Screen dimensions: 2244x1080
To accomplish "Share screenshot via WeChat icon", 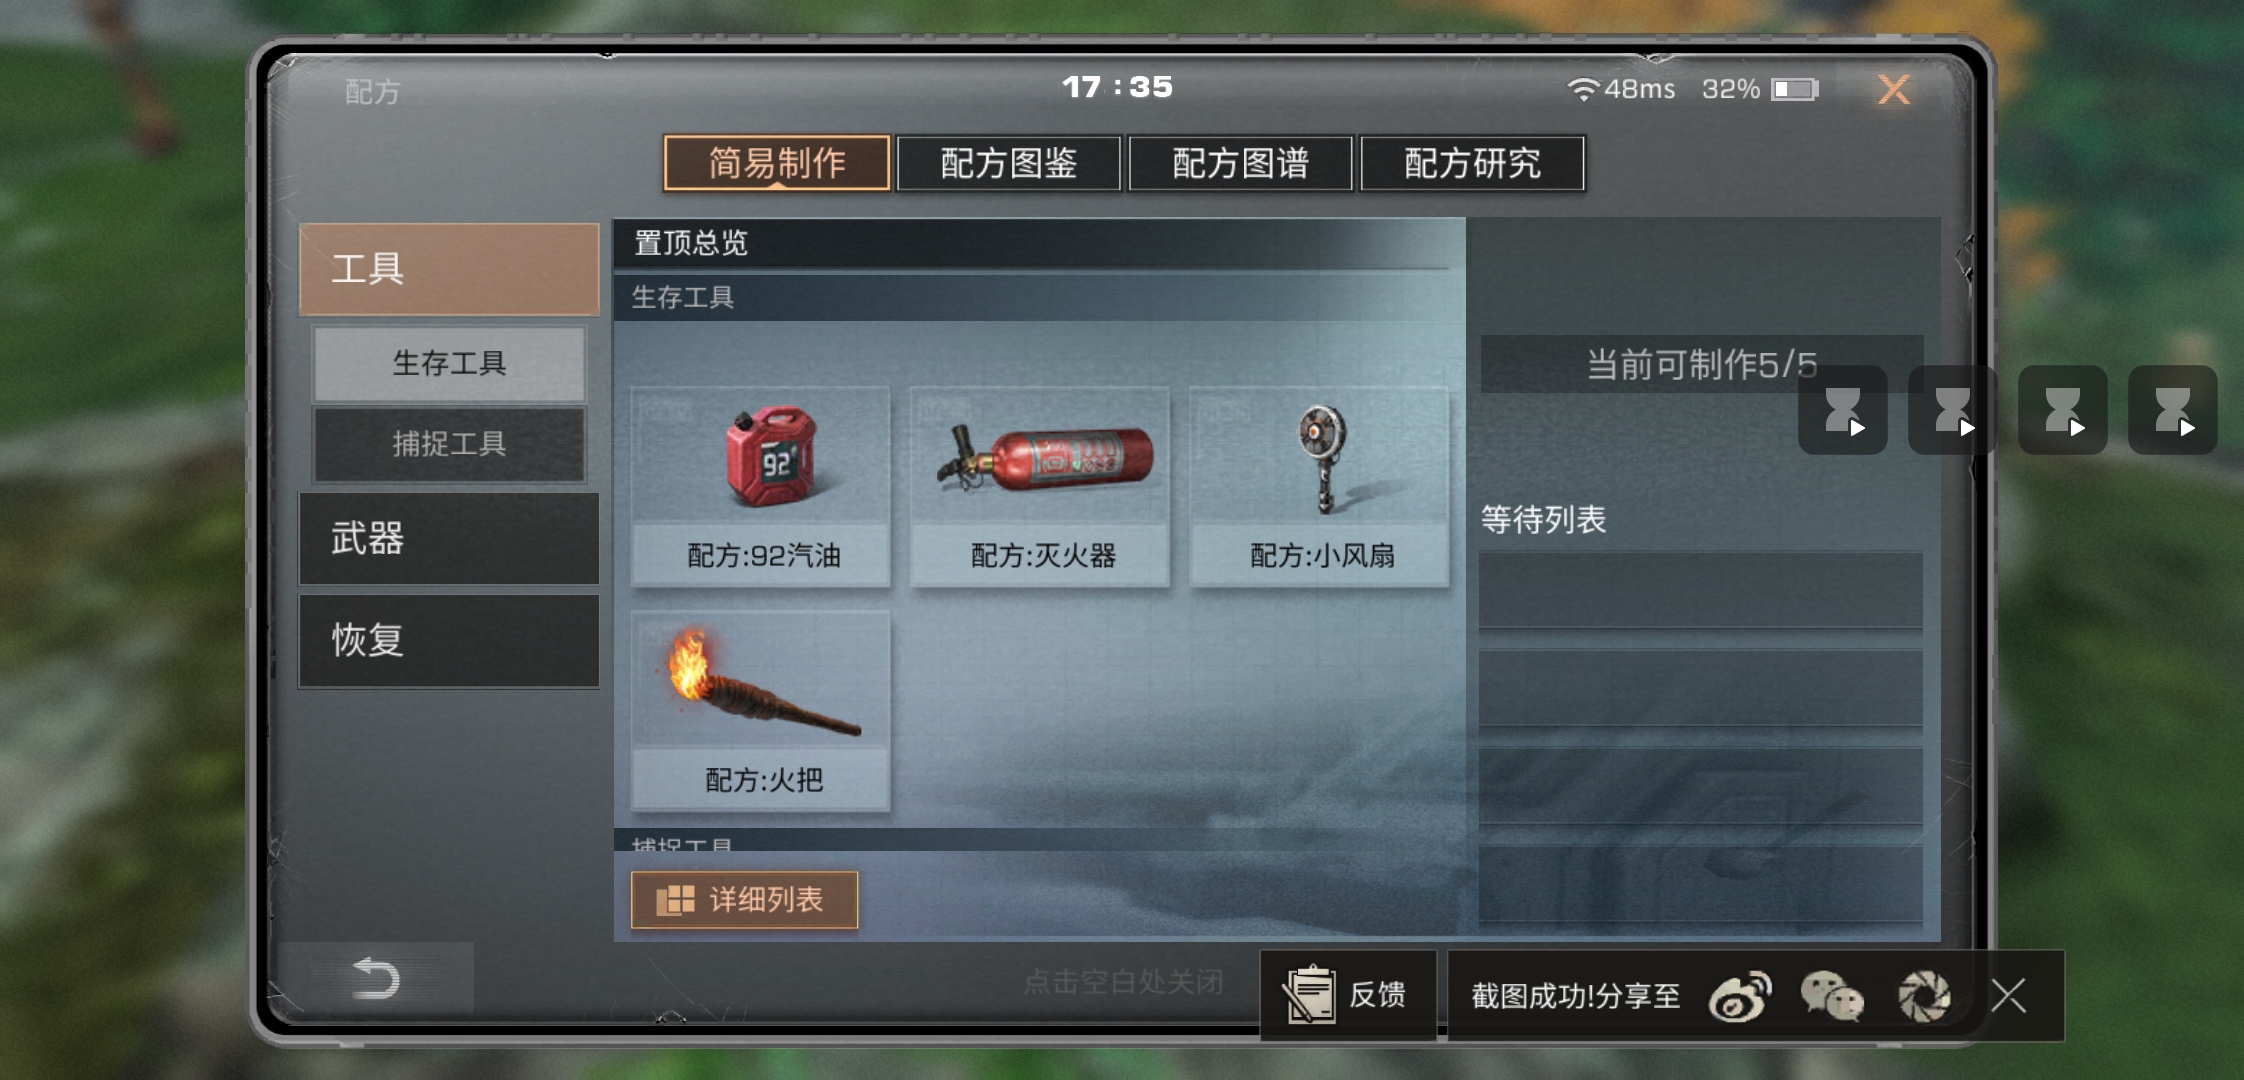I will [x=1832, y=996].
